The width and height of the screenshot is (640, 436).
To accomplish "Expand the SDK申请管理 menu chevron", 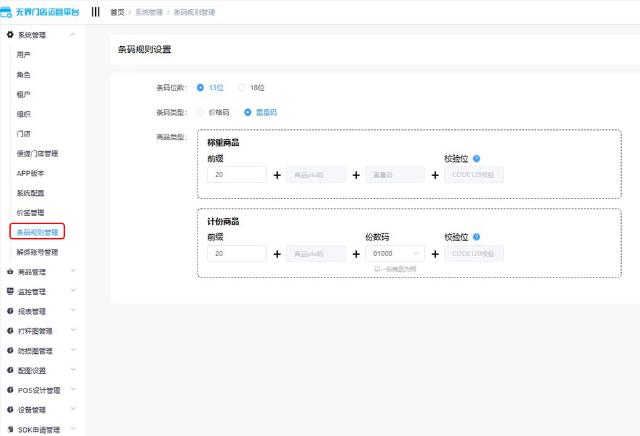I will pyautogui.click(x=73, y=429).
